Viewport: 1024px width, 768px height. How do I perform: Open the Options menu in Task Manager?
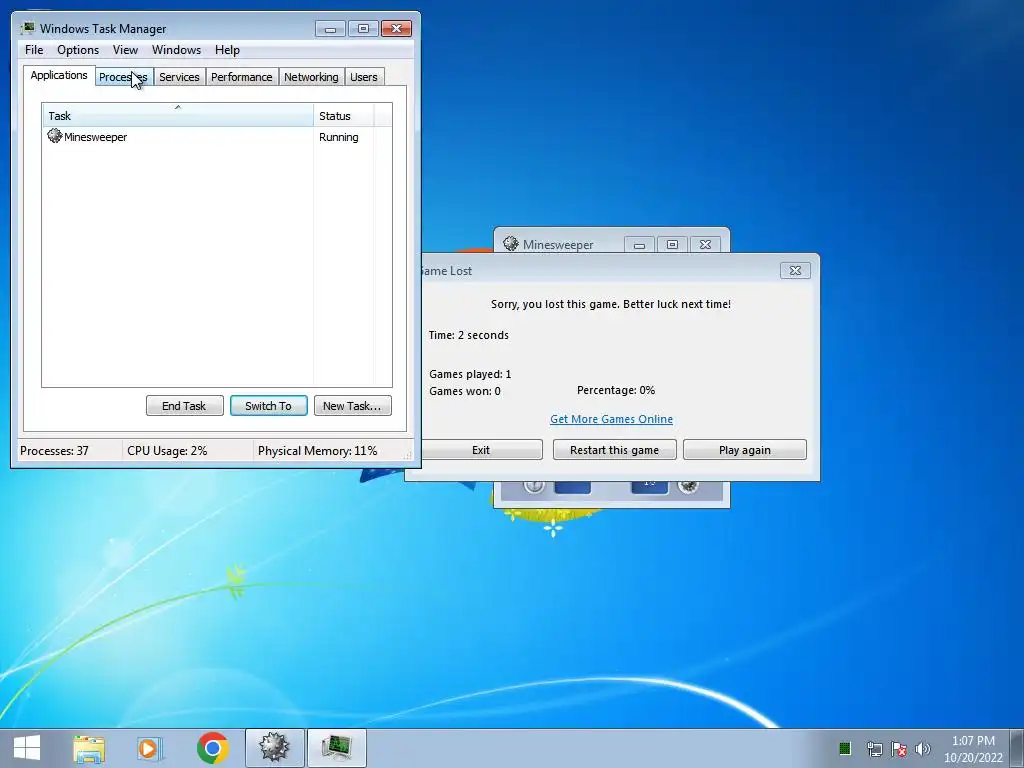pos(78,50)
